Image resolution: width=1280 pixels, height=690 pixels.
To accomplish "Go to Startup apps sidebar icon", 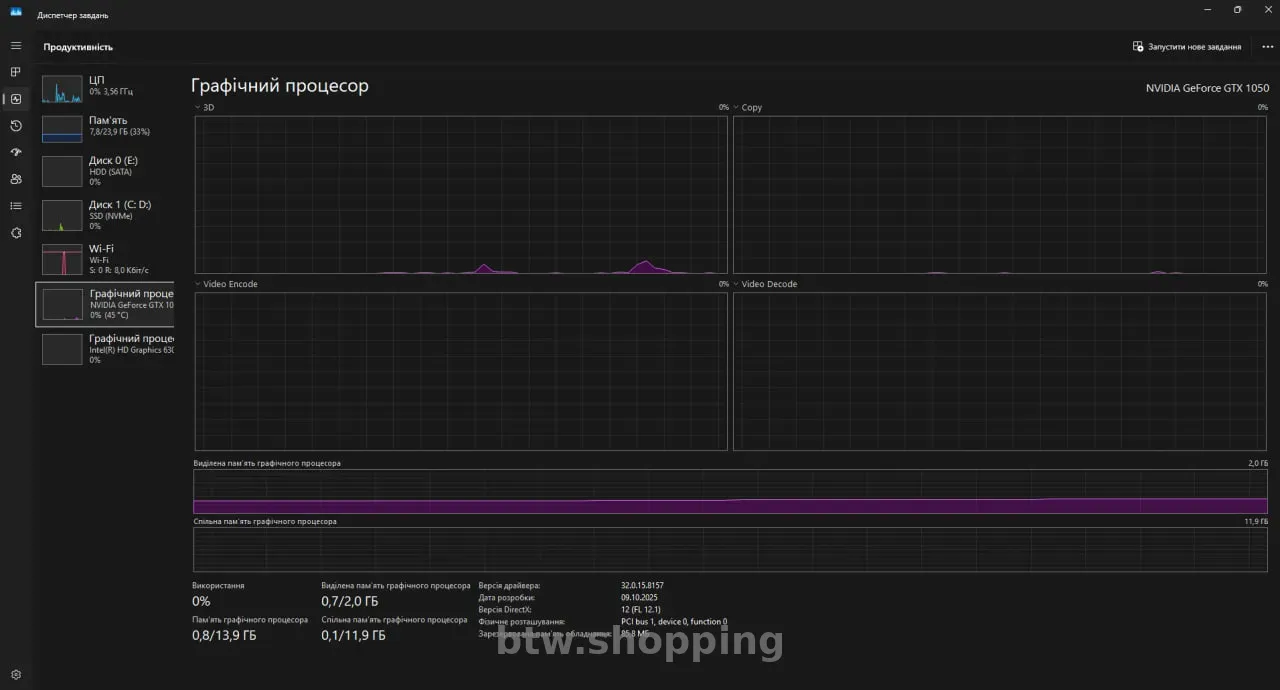I will point(15,152).
